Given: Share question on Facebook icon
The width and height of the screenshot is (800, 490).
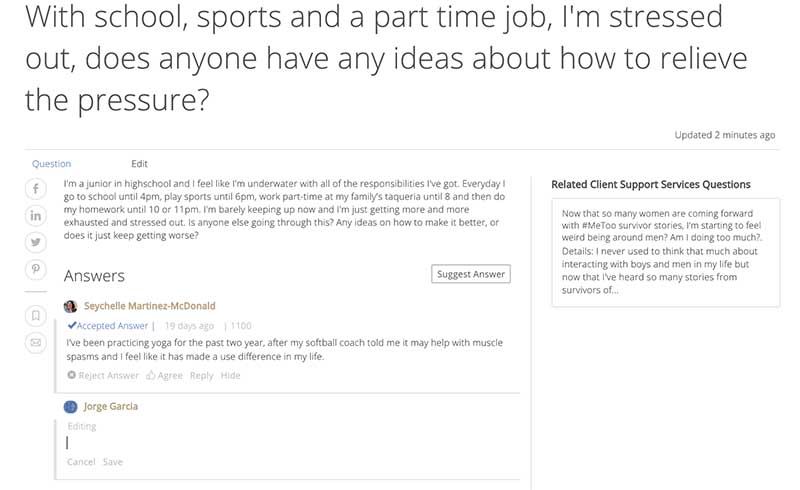Looking at the screenshot, I should click(36, 189).
